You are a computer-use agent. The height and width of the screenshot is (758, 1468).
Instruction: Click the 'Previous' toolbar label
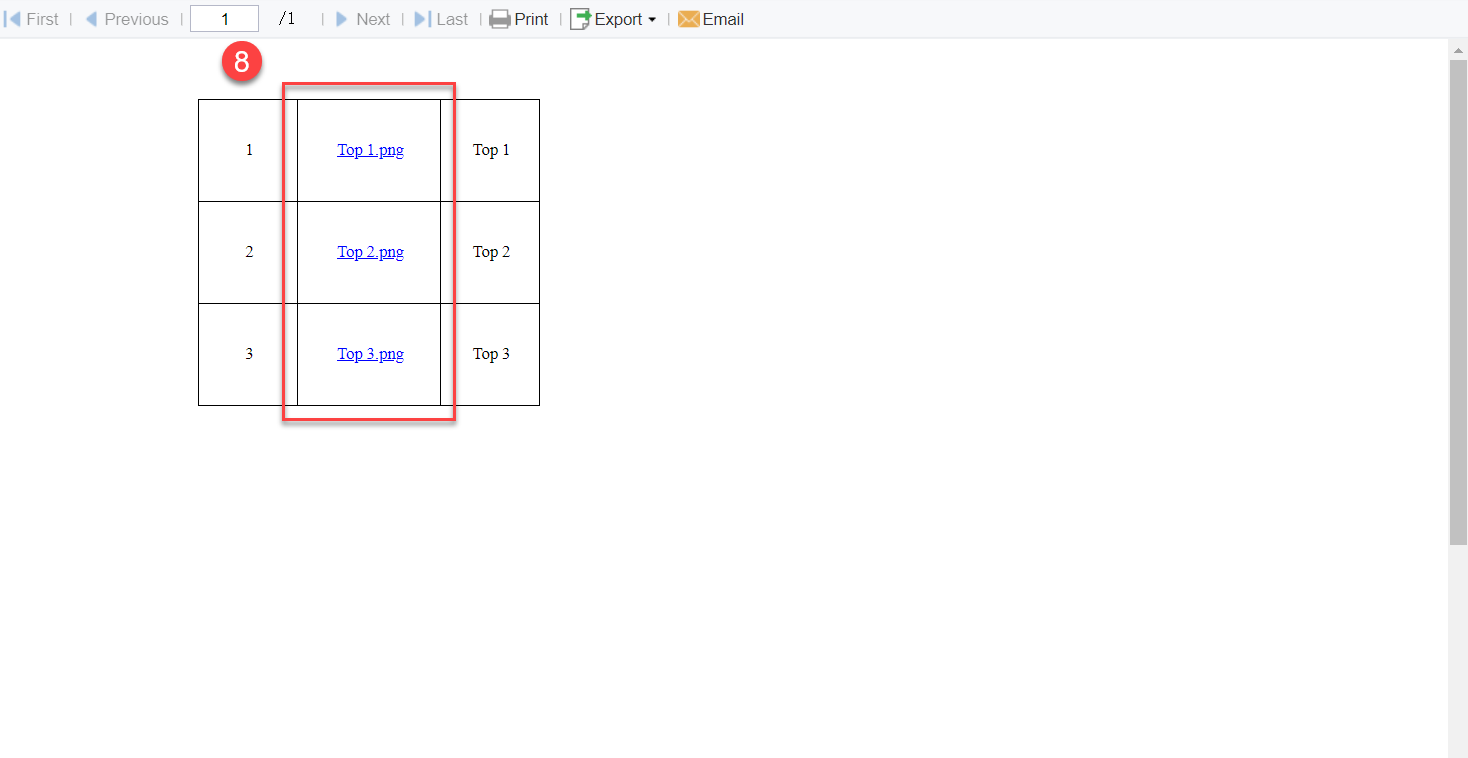pos(136,19)
